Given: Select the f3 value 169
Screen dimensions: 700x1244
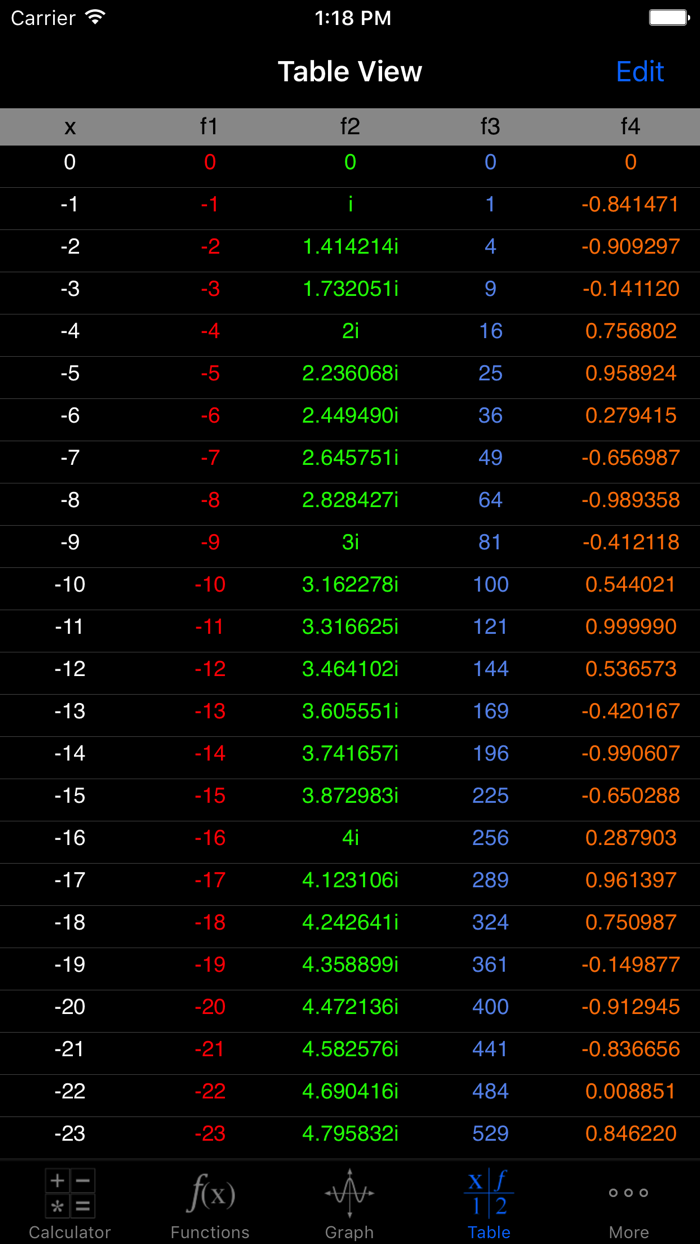Looking at the screenshot, I should (x=490, y=711).
